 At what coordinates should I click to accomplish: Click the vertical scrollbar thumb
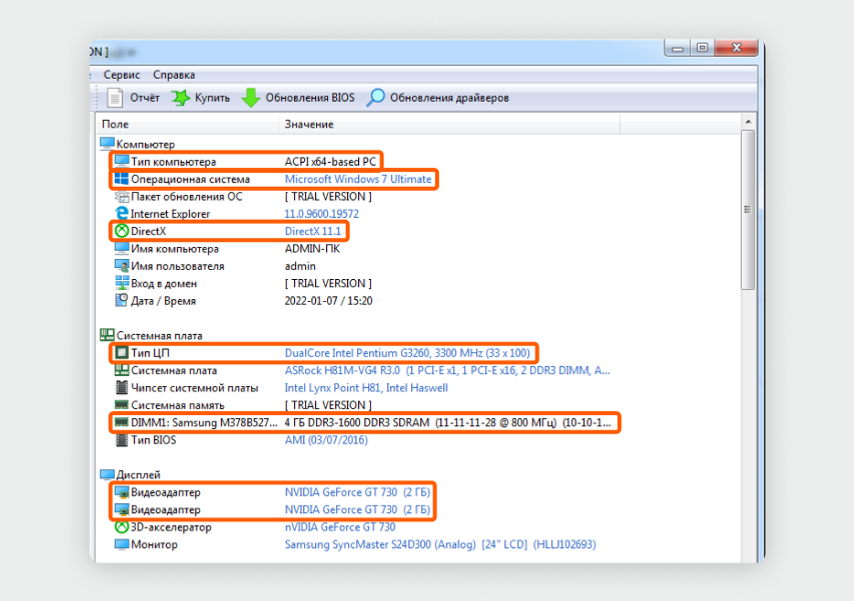(748, 210)
